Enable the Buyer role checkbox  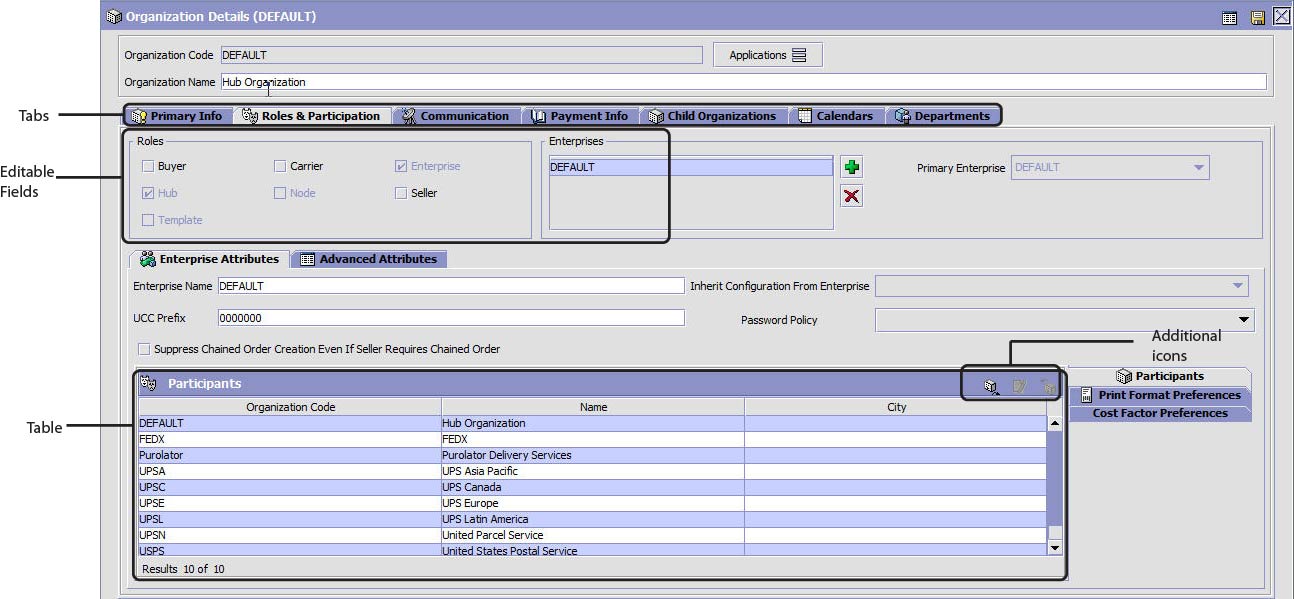click(148, 166)
